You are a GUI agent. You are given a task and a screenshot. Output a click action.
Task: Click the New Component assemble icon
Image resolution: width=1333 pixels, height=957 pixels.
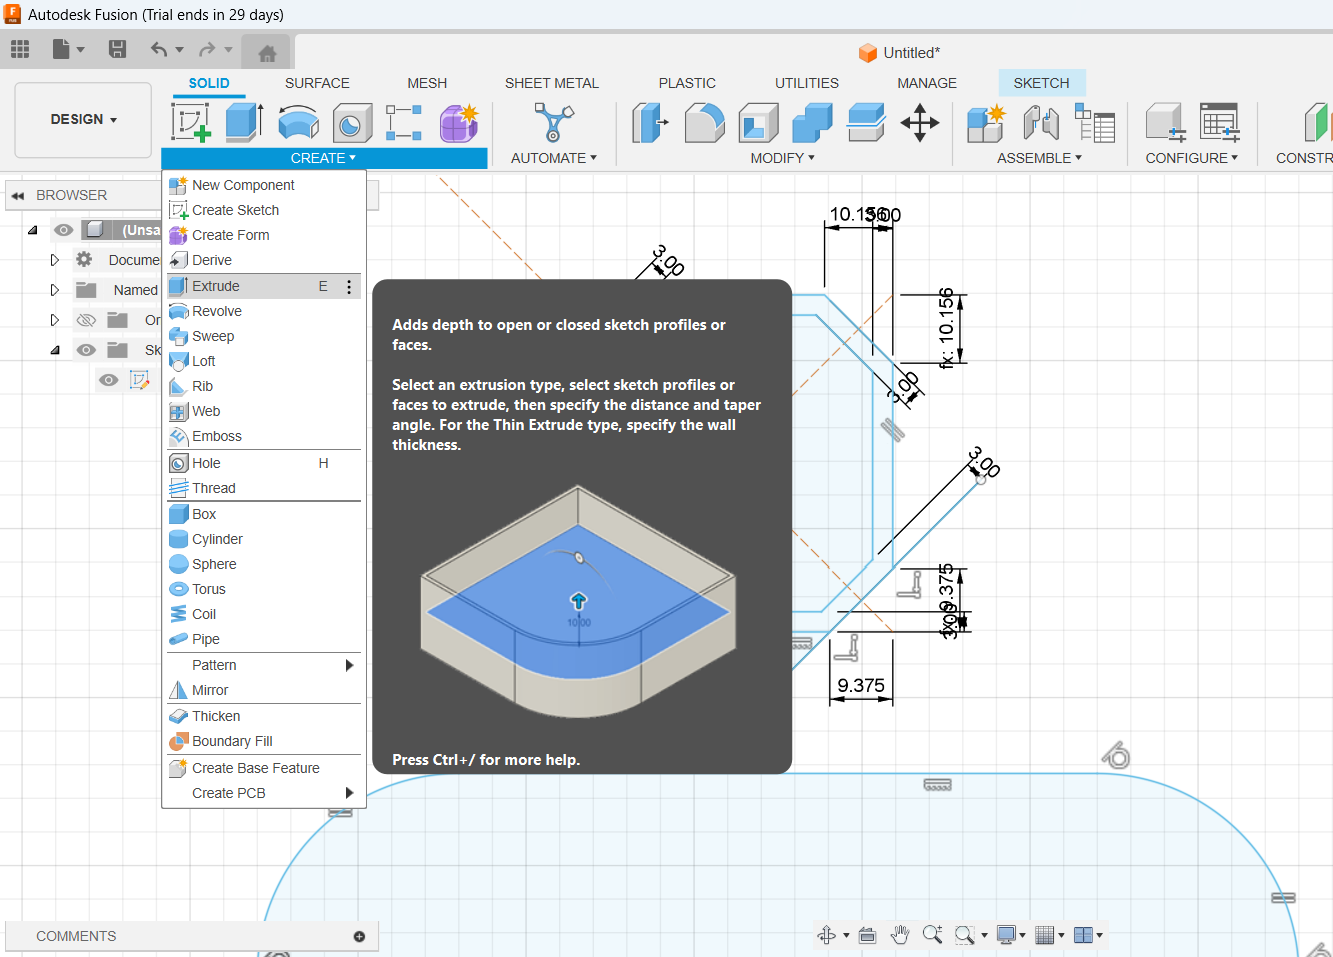click(x=986, y=123)
